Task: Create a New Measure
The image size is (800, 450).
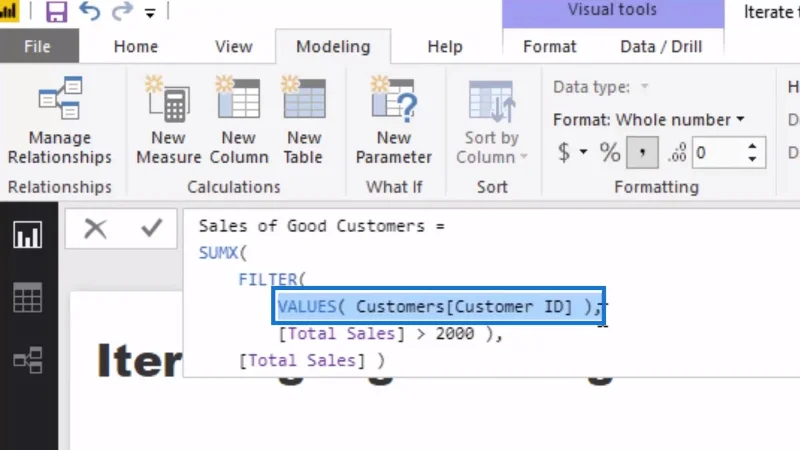Action: point(168,120)
